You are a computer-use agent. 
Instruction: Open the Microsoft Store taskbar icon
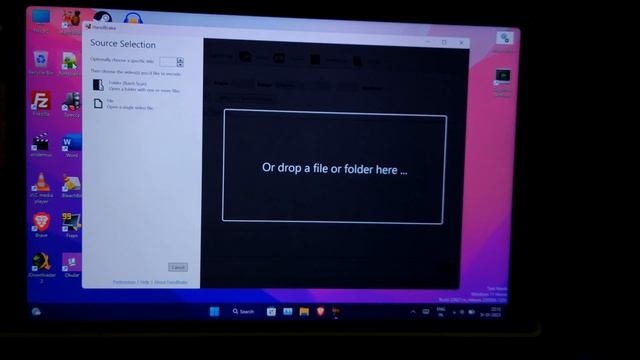click(271, 312)
